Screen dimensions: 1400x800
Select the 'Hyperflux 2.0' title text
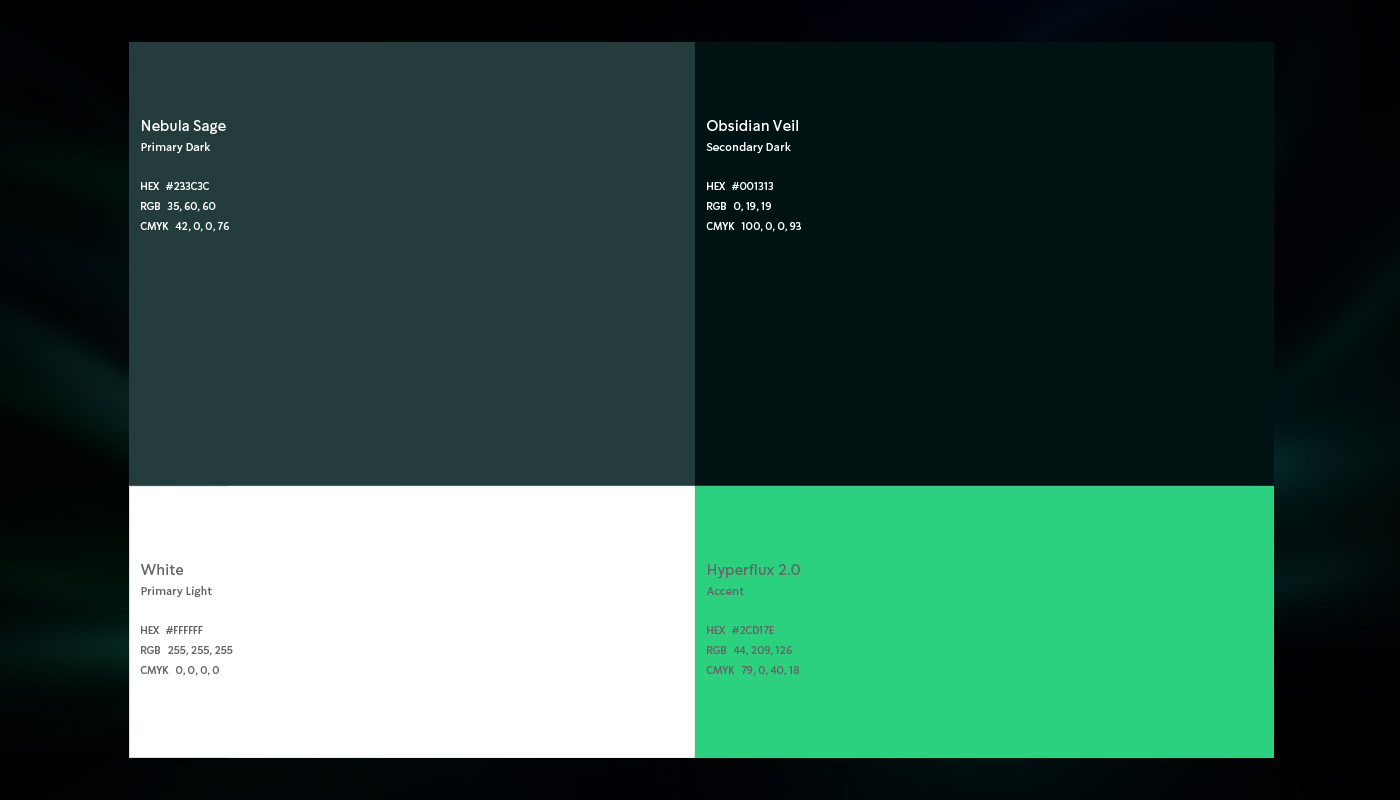[x=753, y=570]
